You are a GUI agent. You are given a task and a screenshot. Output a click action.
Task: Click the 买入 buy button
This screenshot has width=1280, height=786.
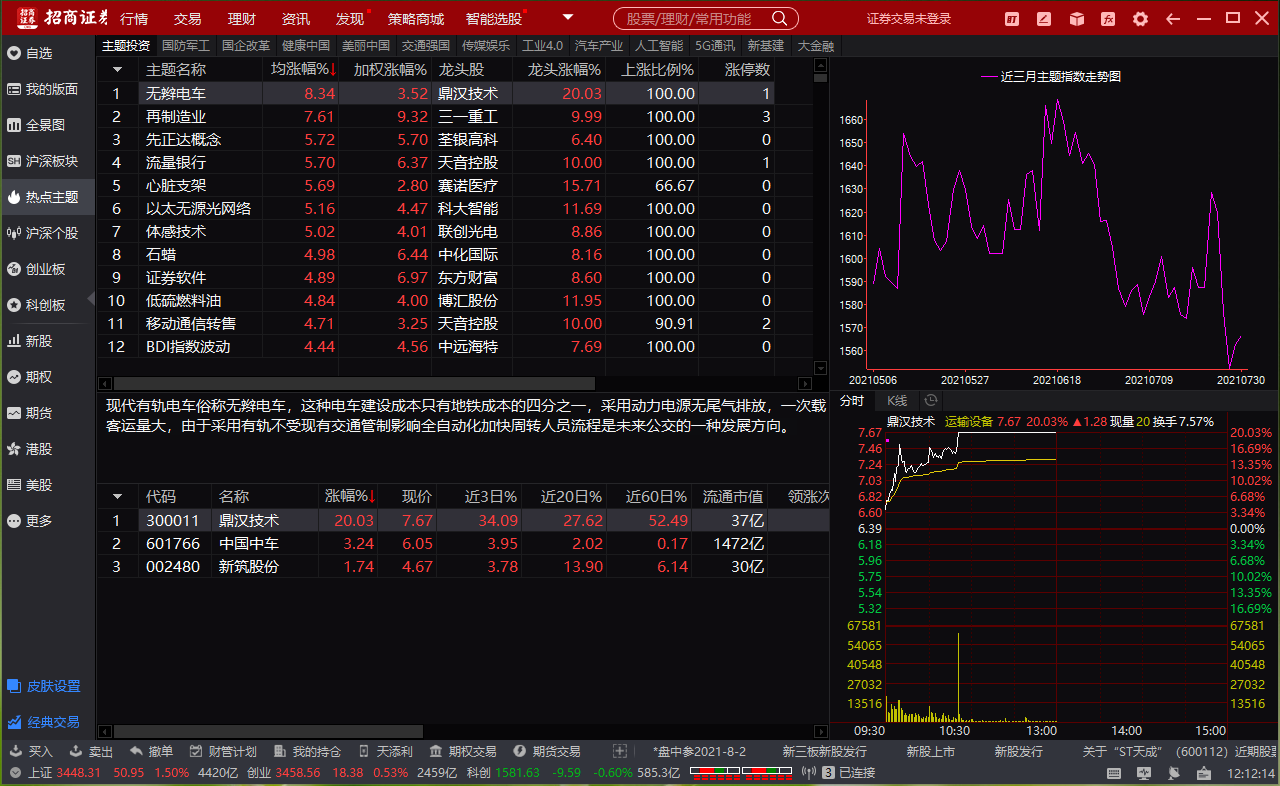click(x=31, y=751)
